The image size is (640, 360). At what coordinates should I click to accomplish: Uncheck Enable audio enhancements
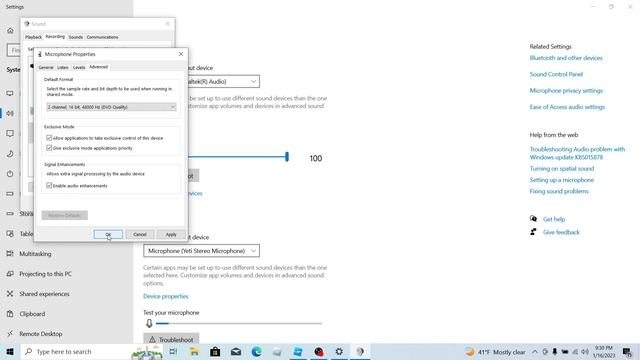pos(49,185)
